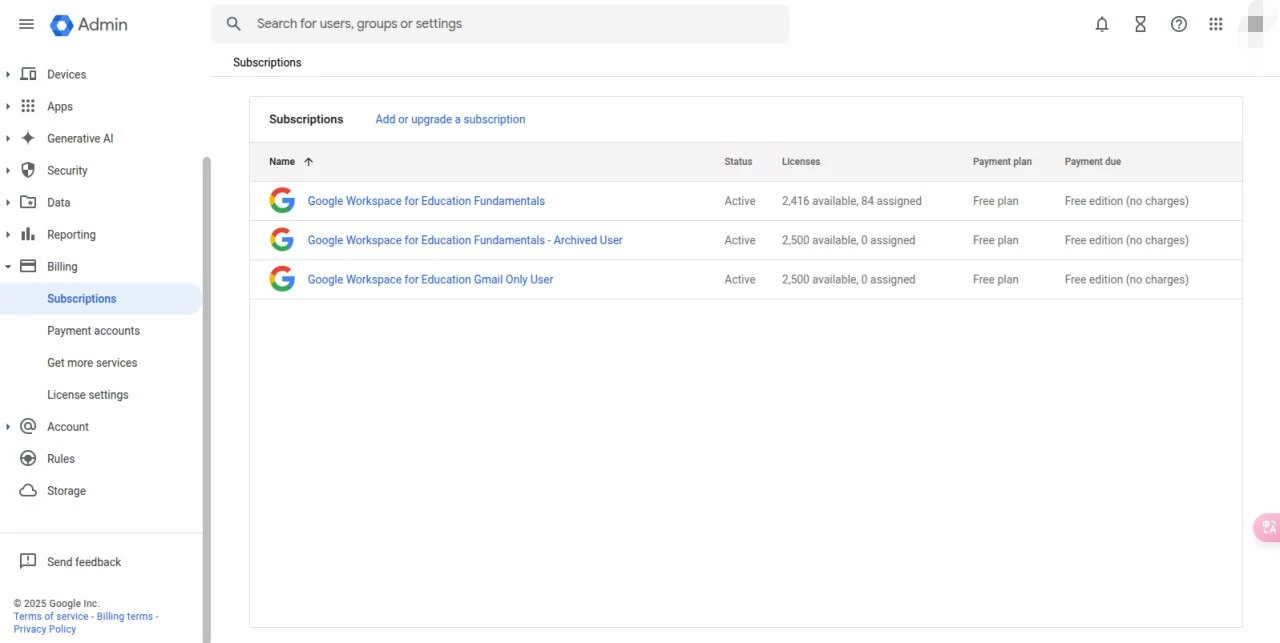Focus the search users, groups or settings field

[x=500, y=24]
